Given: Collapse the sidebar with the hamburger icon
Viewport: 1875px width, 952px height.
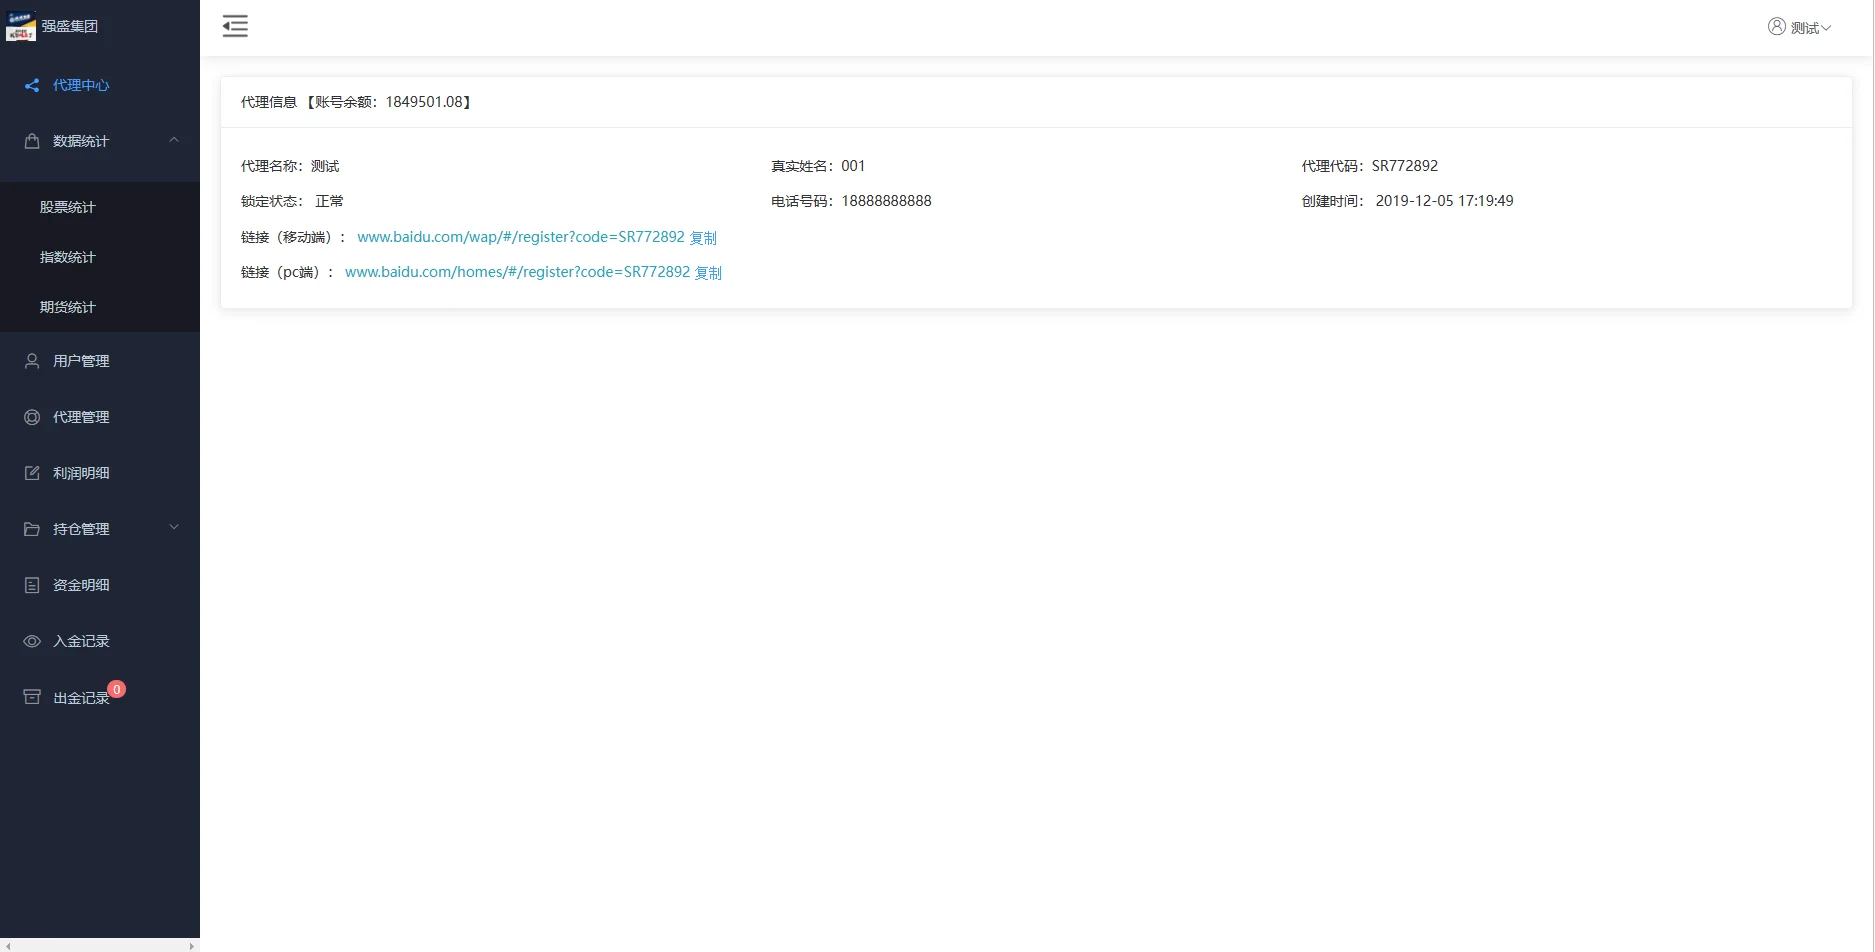Looking at the screenshot, I should [x=235, y=27].
